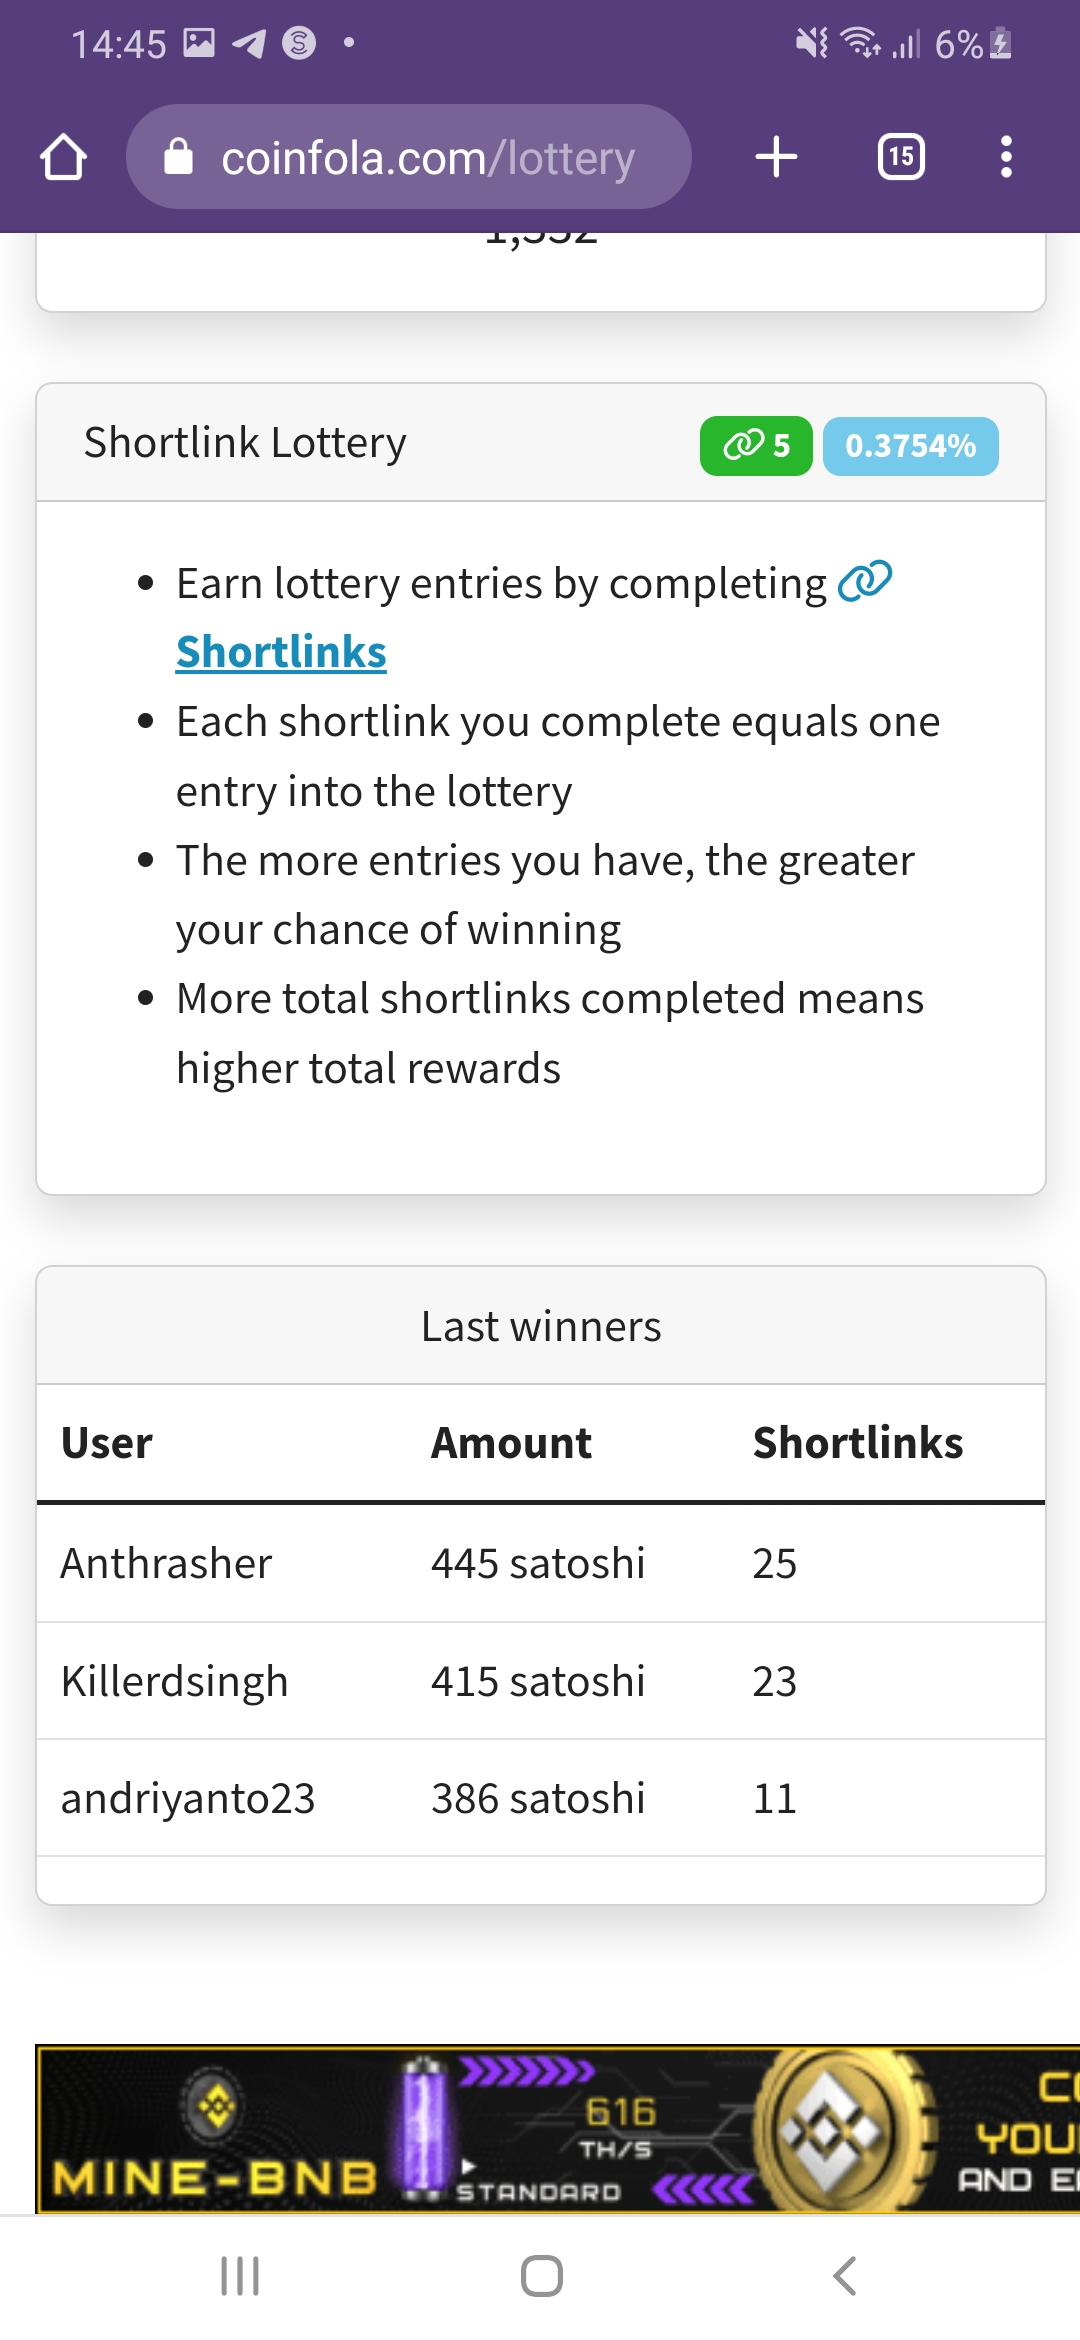Select the Killerdsingh winner row

(541, 1681)
